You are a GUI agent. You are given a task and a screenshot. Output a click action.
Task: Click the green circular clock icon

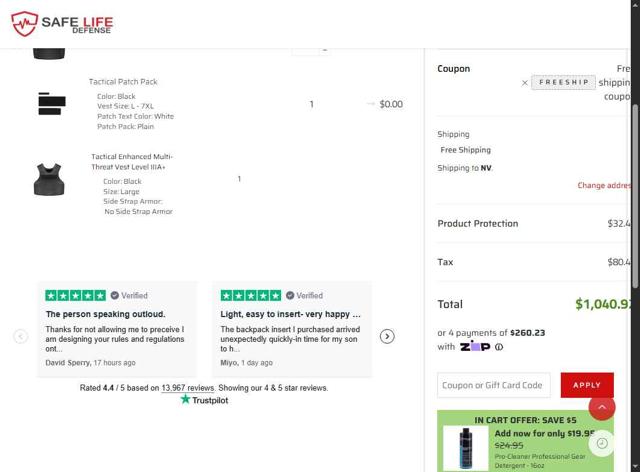(602, 443)
